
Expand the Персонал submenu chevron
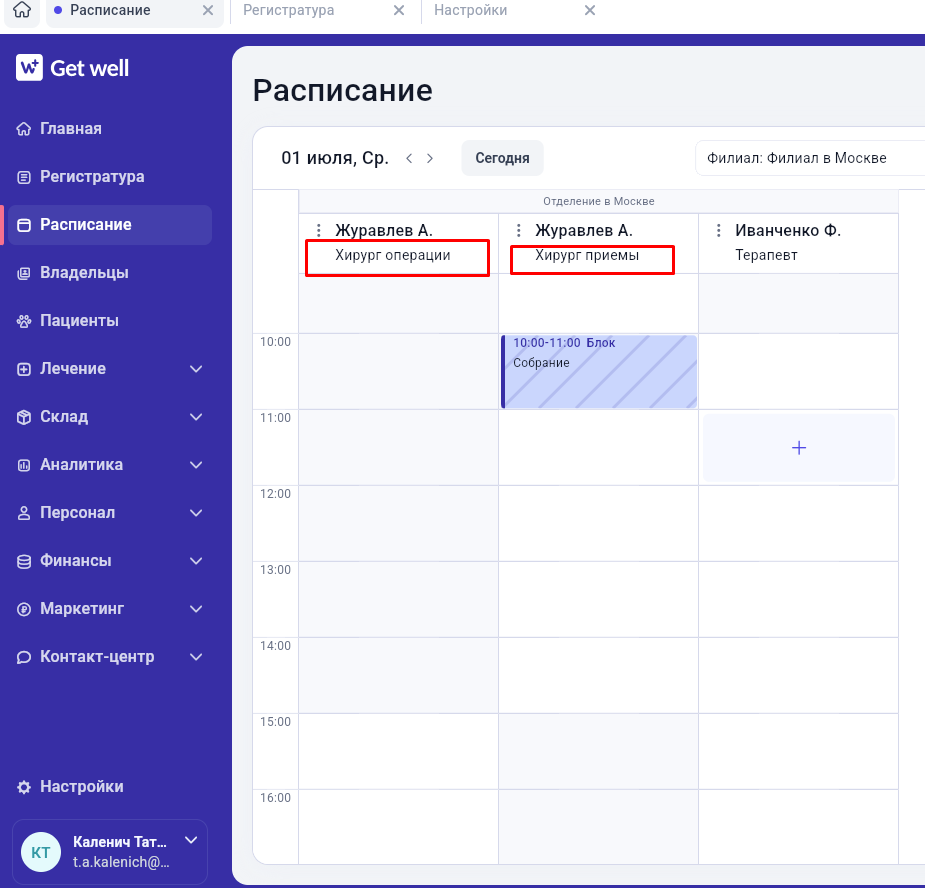point(196,513)
